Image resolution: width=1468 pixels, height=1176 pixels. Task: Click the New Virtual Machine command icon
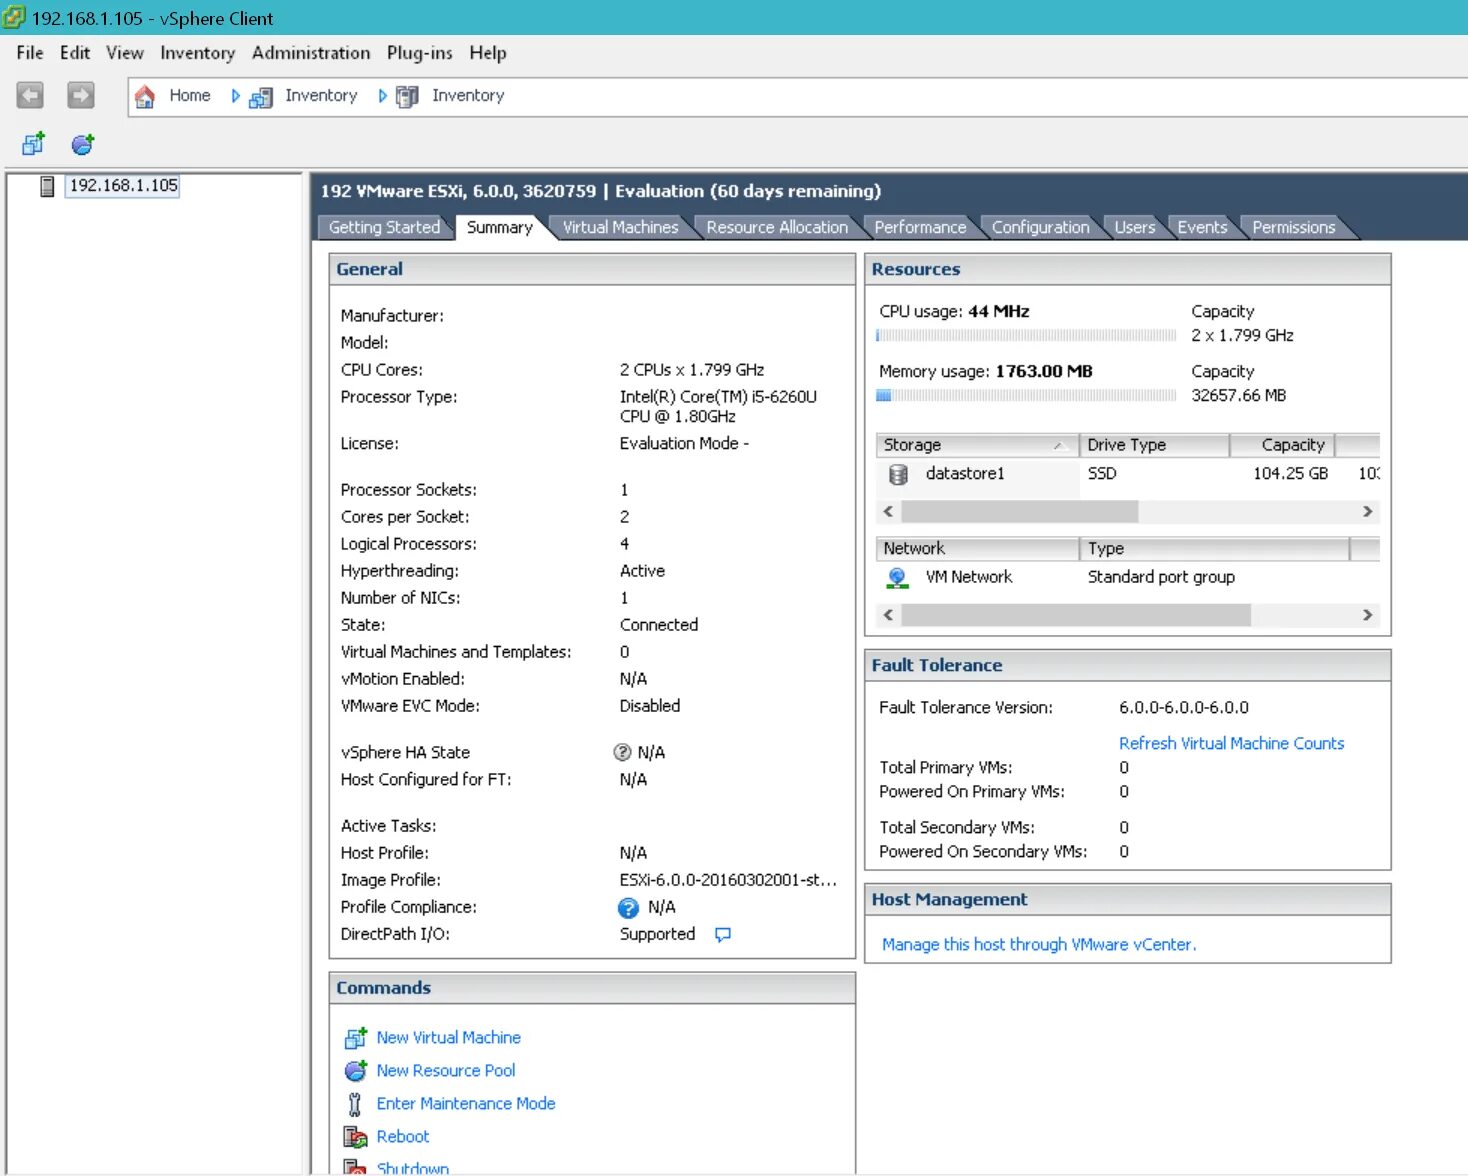[x=355, y=1038]
